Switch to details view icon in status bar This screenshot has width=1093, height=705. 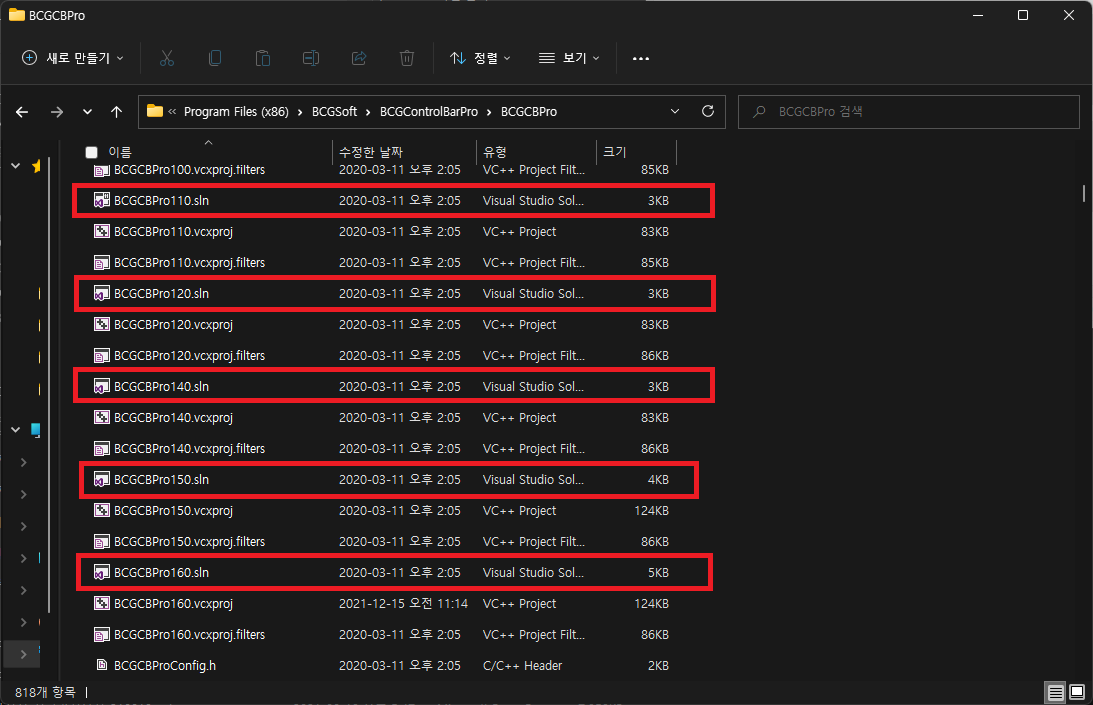(x=1055, y=692)
